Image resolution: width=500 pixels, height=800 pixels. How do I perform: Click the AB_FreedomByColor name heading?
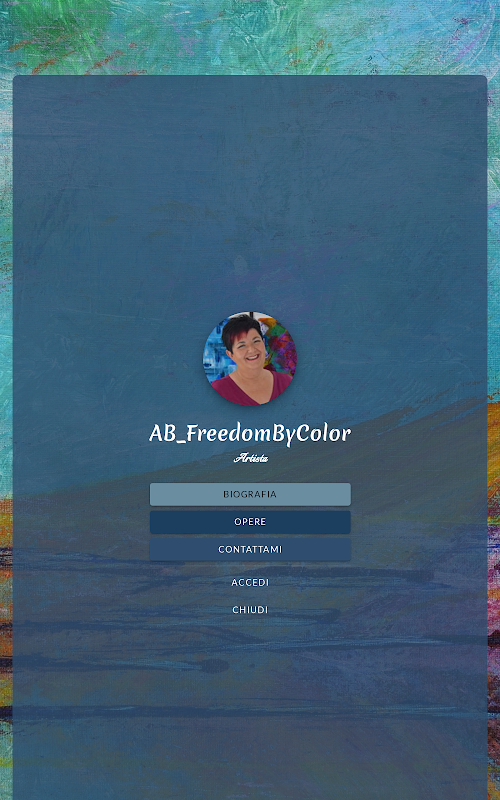click(250, 434)
